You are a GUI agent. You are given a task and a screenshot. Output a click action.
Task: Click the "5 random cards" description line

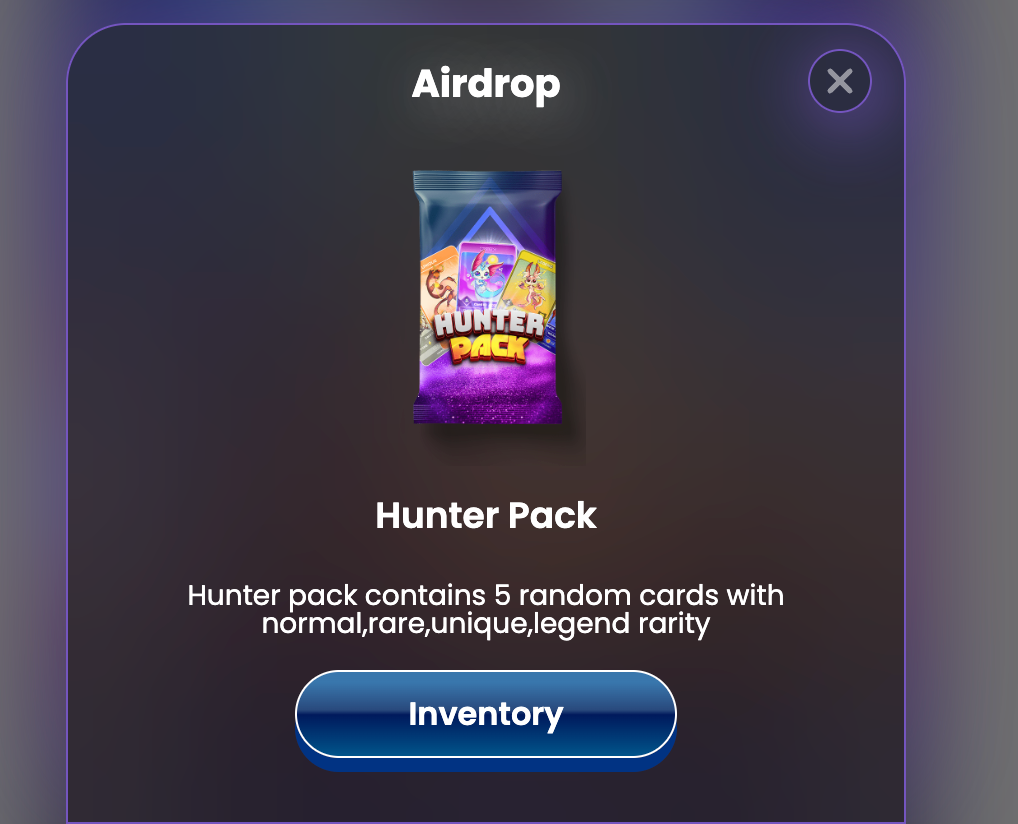pyautogui.click(x=486, y=595)
